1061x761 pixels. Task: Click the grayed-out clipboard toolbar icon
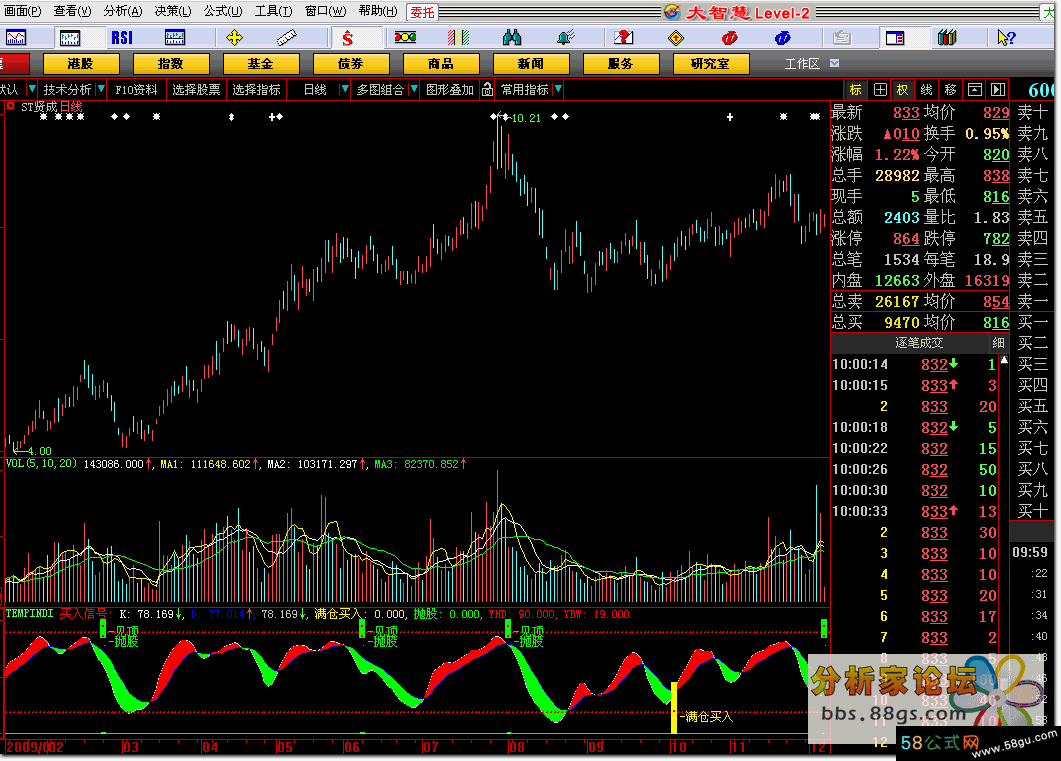(x=842, y=38)
